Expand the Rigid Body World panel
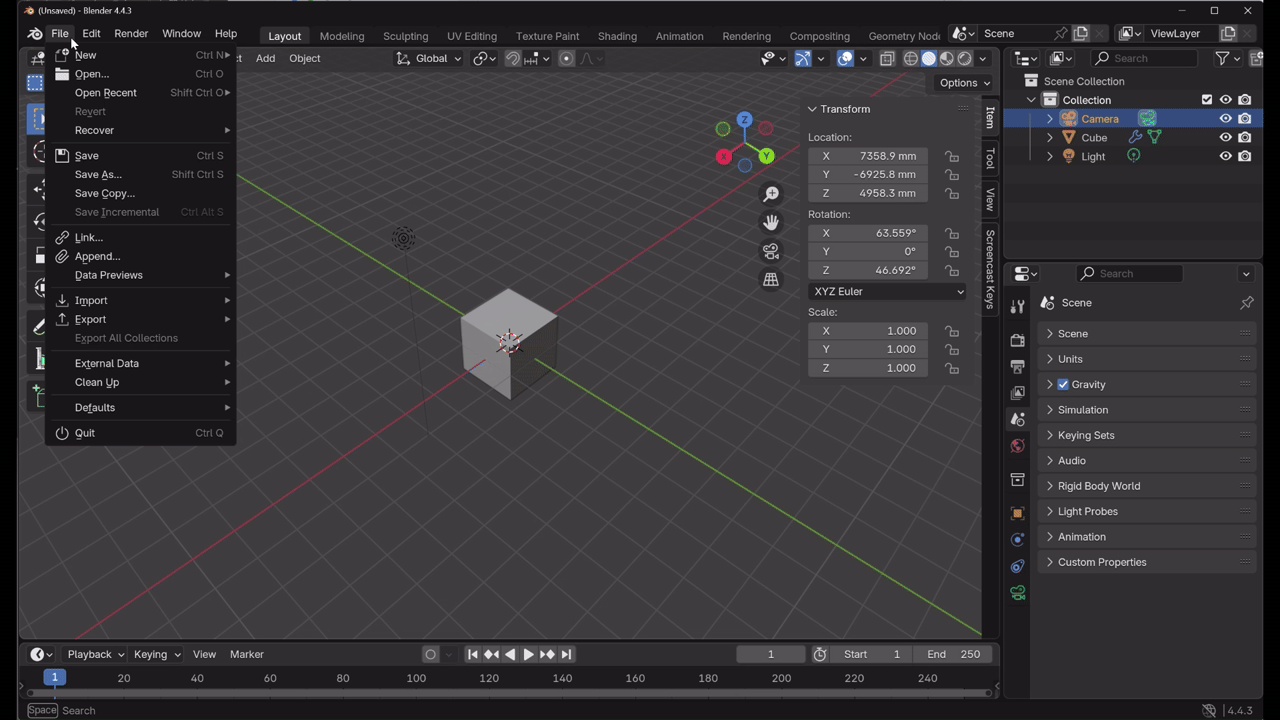This screenshot has width=1280, height=720. (1098, 486)
